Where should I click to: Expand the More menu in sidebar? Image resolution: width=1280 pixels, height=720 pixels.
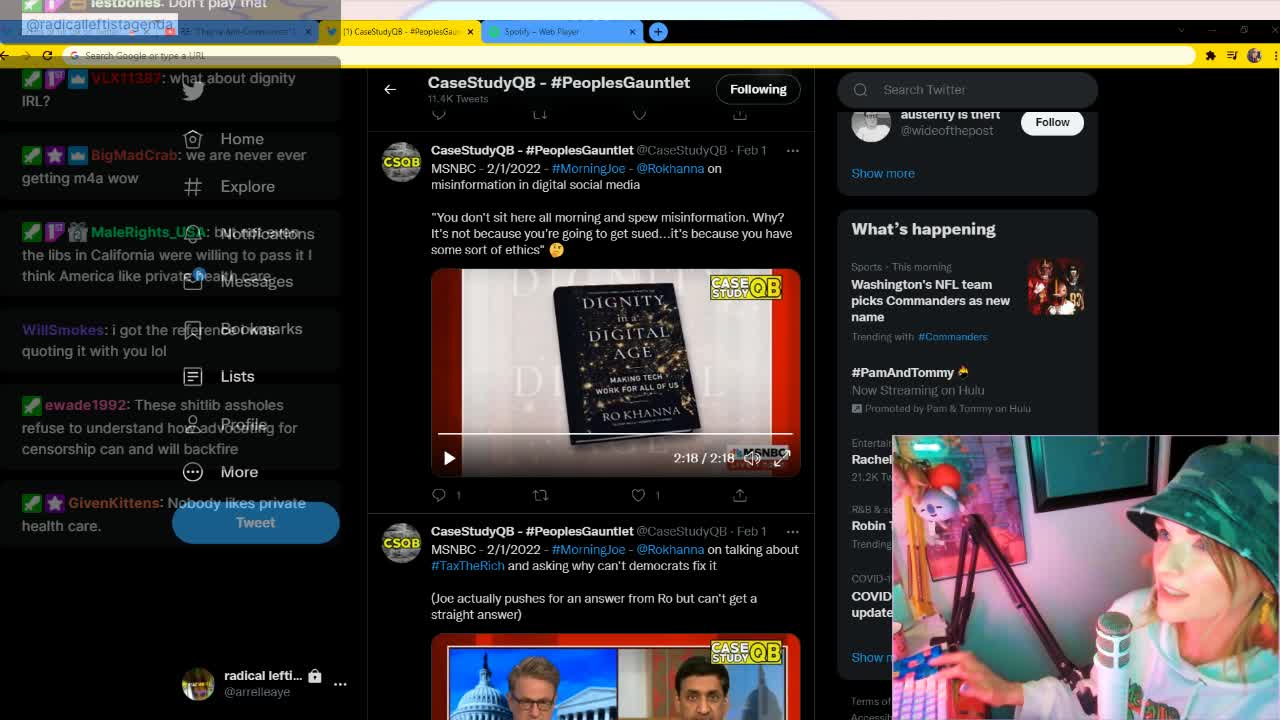(x=222, y=472)
